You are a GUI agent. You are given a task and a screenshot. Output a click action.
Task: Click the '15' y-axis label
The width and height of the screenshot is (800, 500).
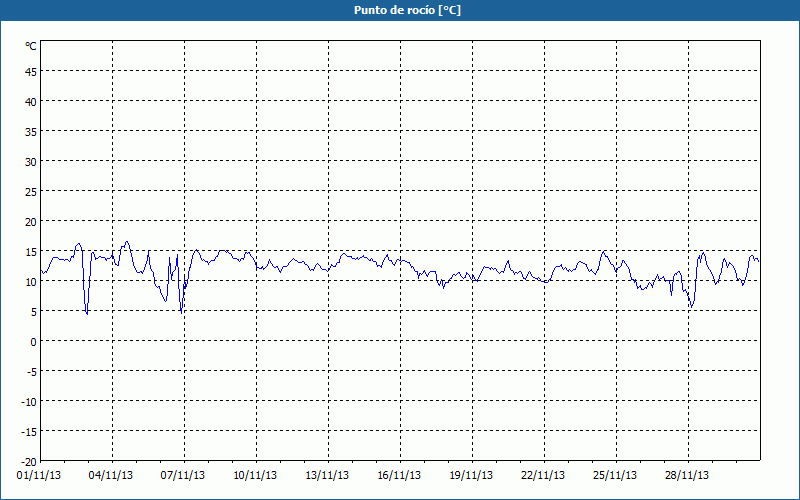(31, 252)
